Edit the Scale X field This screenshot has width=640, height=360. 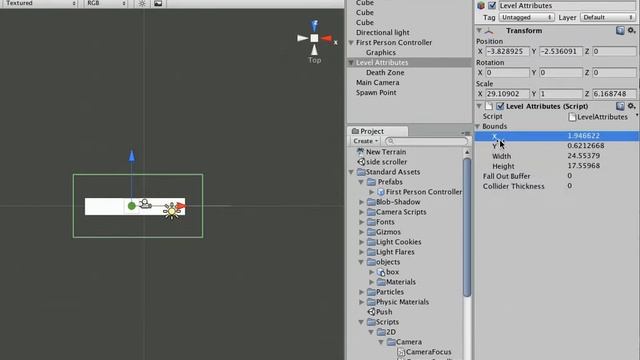507,94
